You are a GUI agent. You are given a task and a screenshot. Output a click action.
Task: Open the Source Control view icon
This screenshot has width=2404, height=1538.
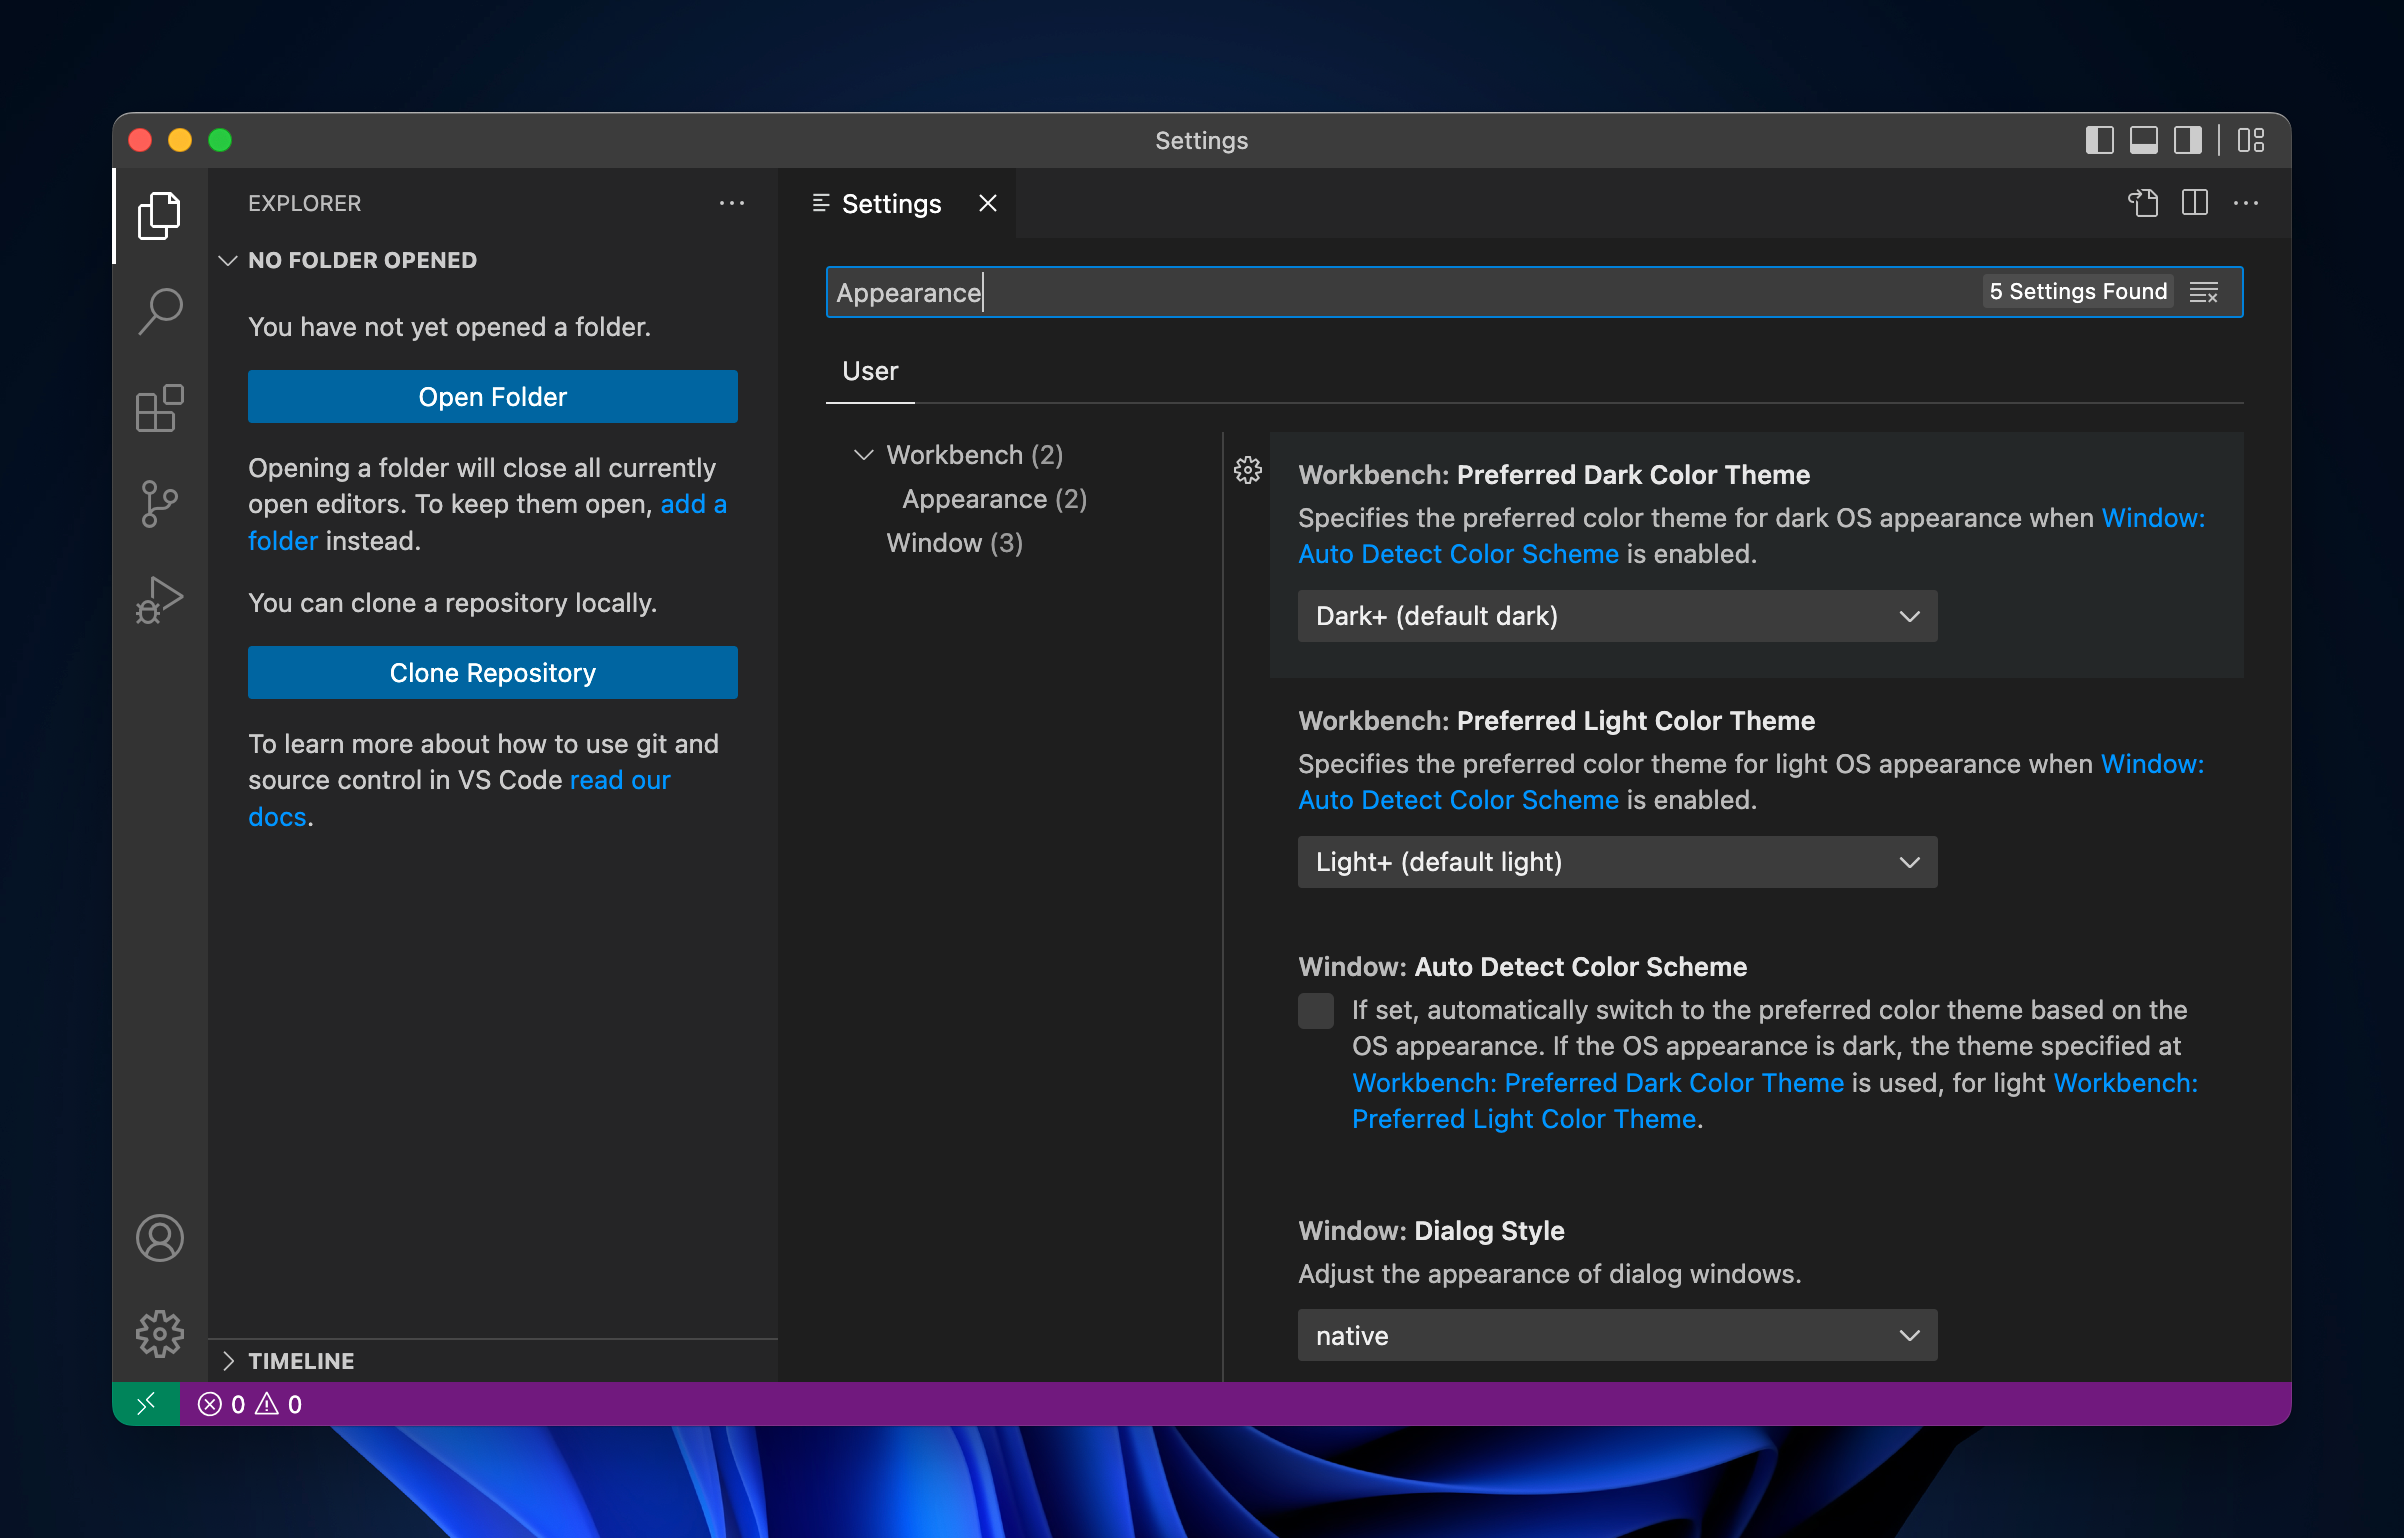point(160,503)
